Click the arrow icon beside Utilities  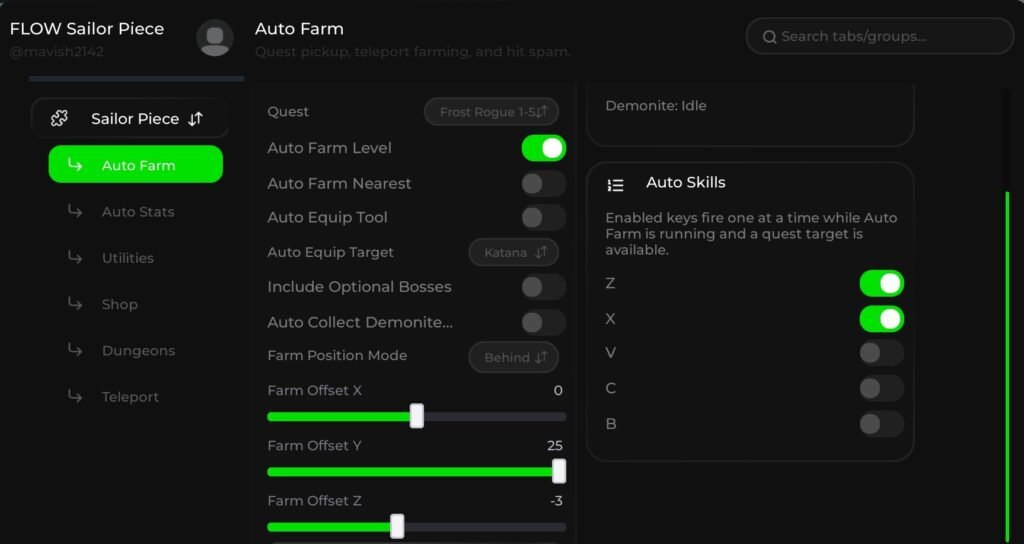coord(75,257)
